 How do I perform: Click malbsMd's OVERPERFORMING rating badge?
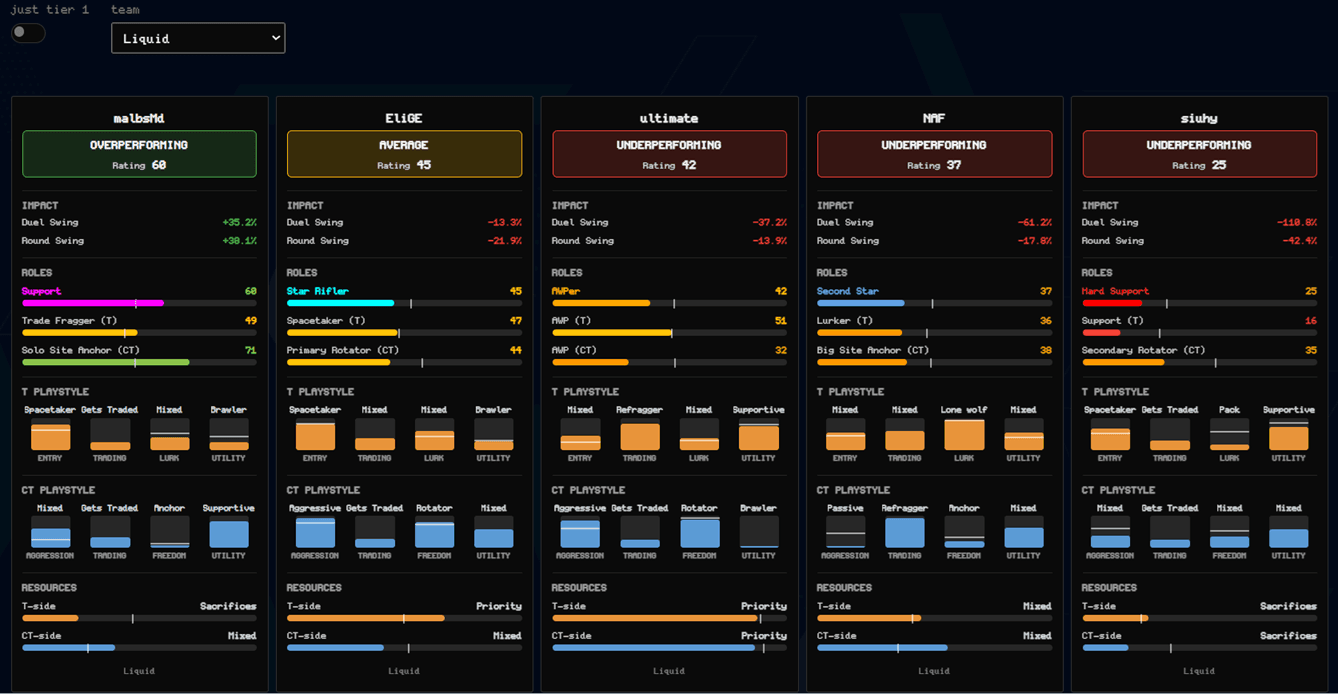(139, 154)
